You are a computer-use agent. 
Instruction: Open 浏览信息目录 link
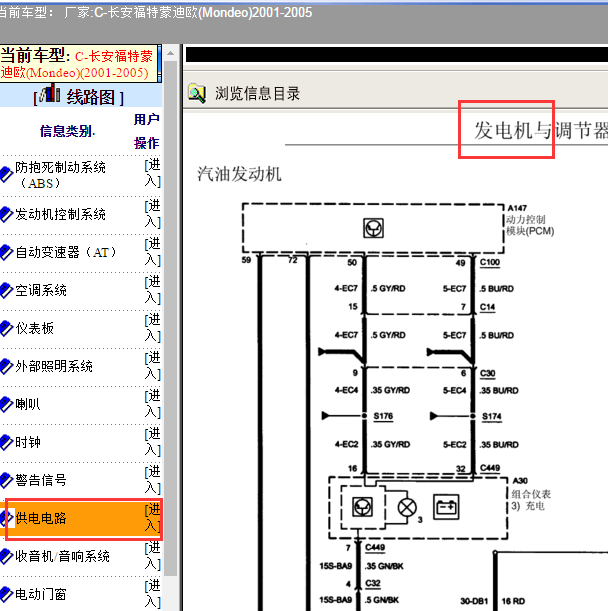tap(257, 94)
